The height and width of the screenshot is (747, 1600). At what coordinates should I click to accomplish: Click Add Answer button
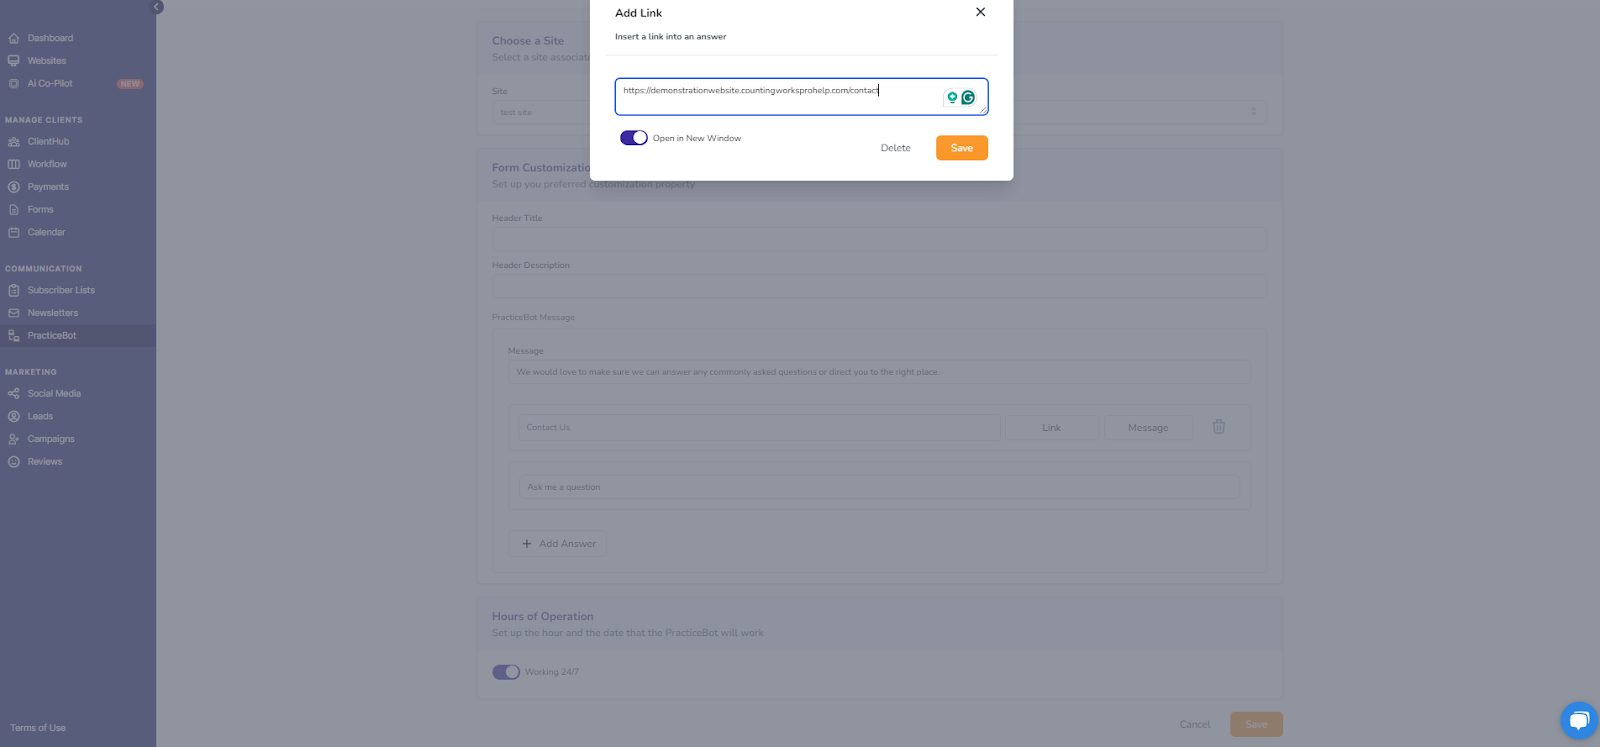click(x=558, y=544)
